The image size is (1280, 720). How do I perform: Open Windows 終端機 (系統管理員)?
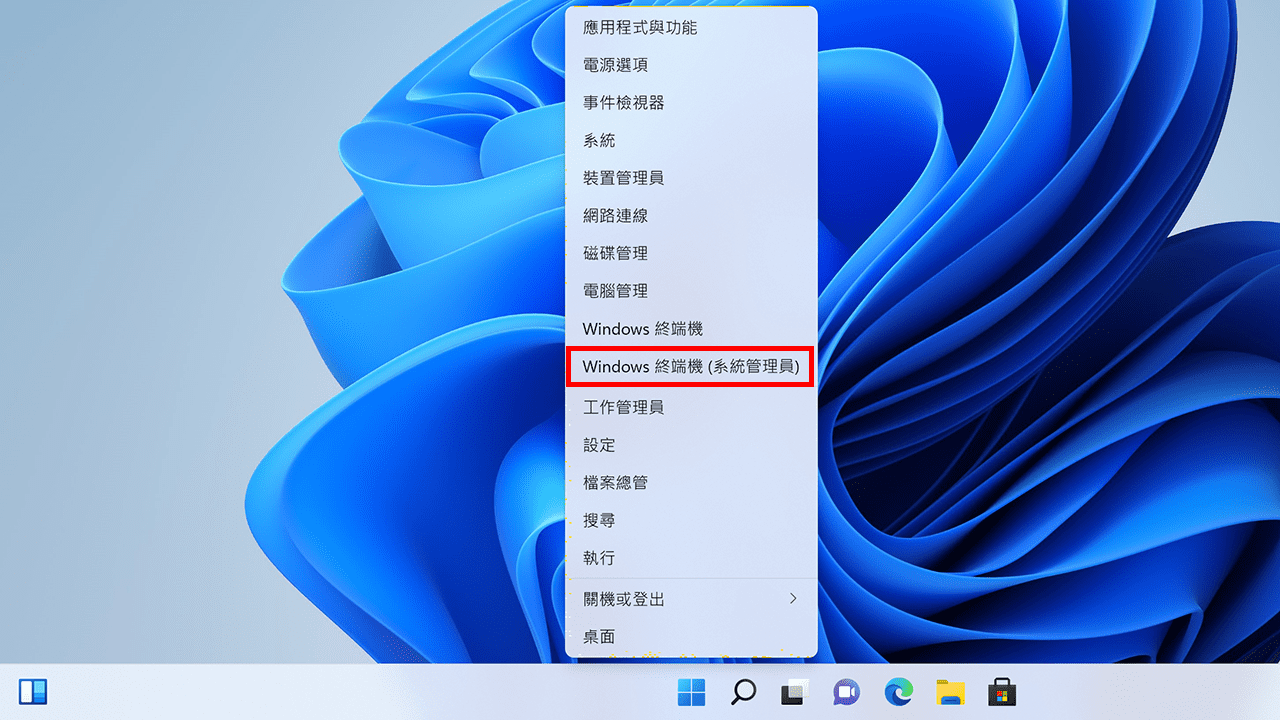pyautogui.click(x=691, y=367)
